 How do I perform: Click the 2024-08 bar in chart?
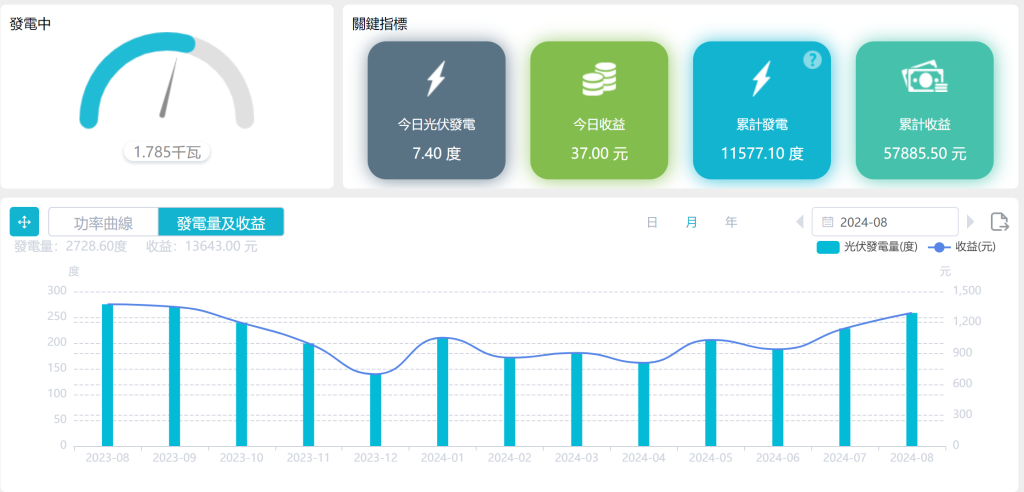point(912,379)
